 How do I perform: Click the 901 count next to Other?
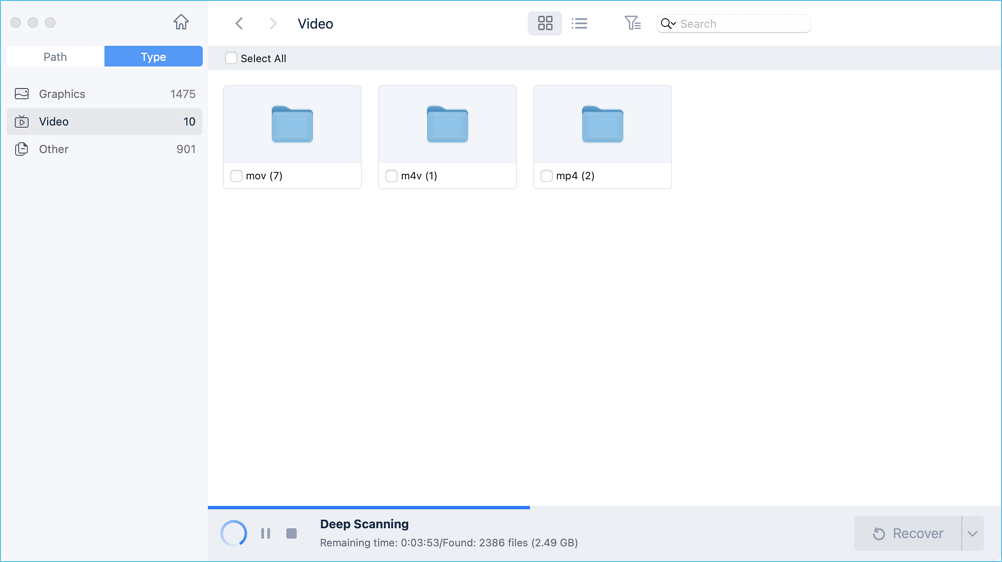pyautogui.click(x=186, y=149)
